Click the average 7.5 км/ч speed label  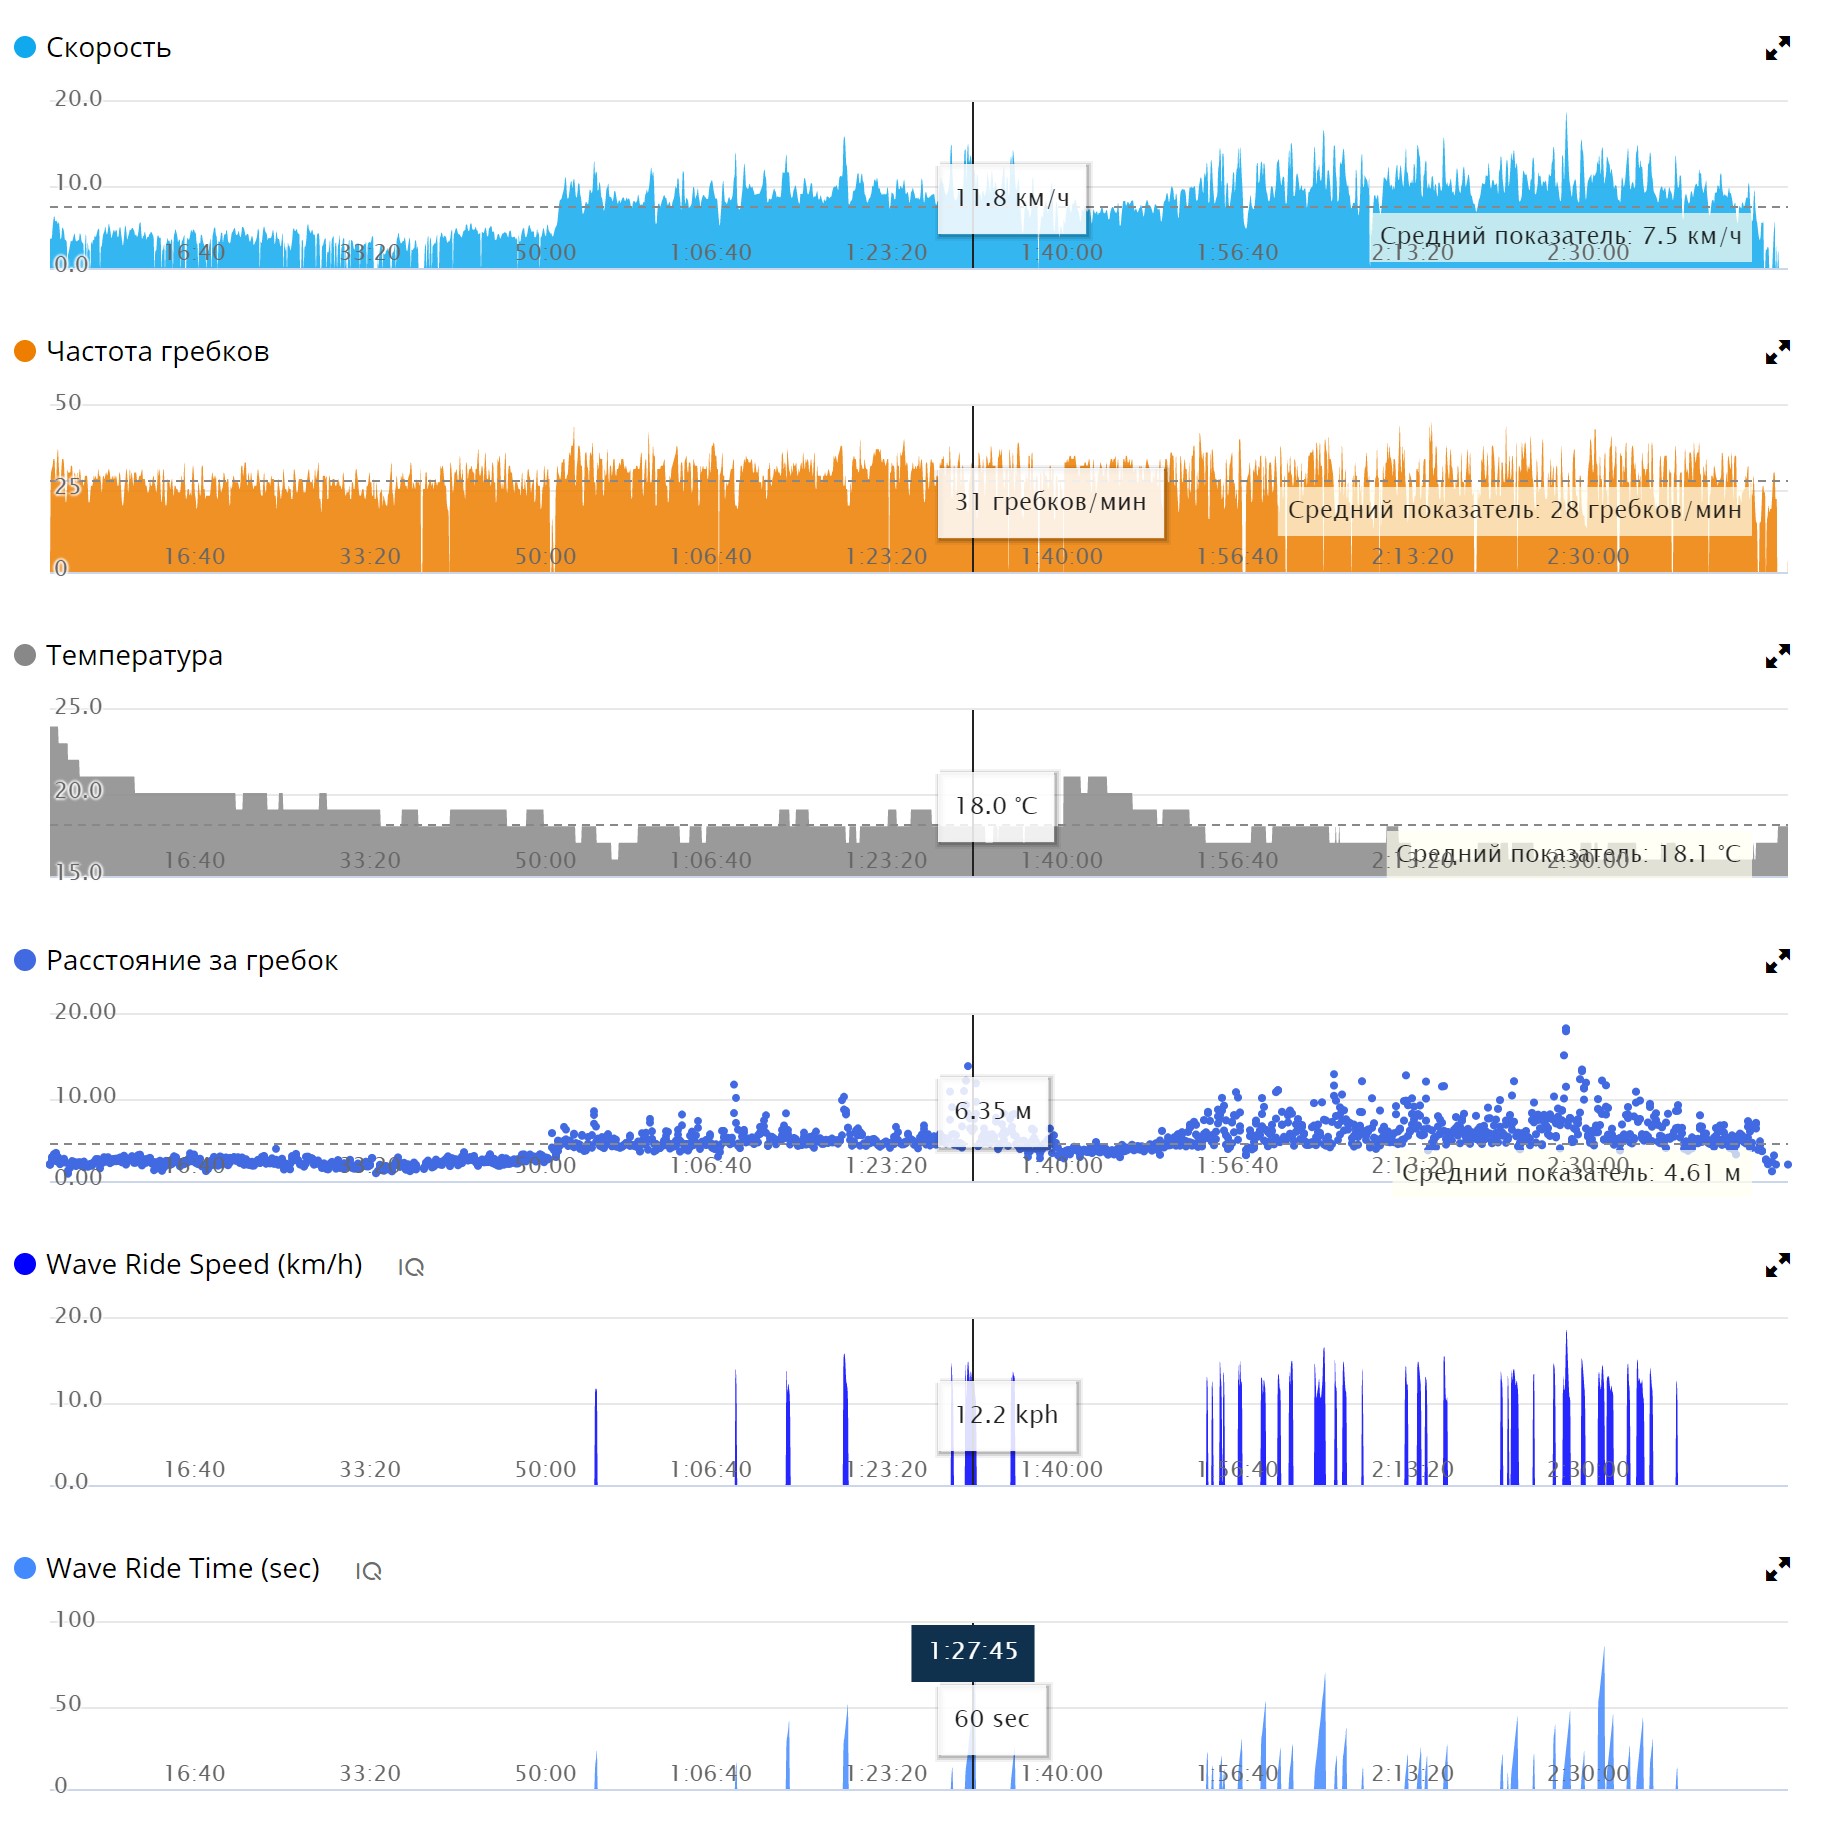[1560, 236]
